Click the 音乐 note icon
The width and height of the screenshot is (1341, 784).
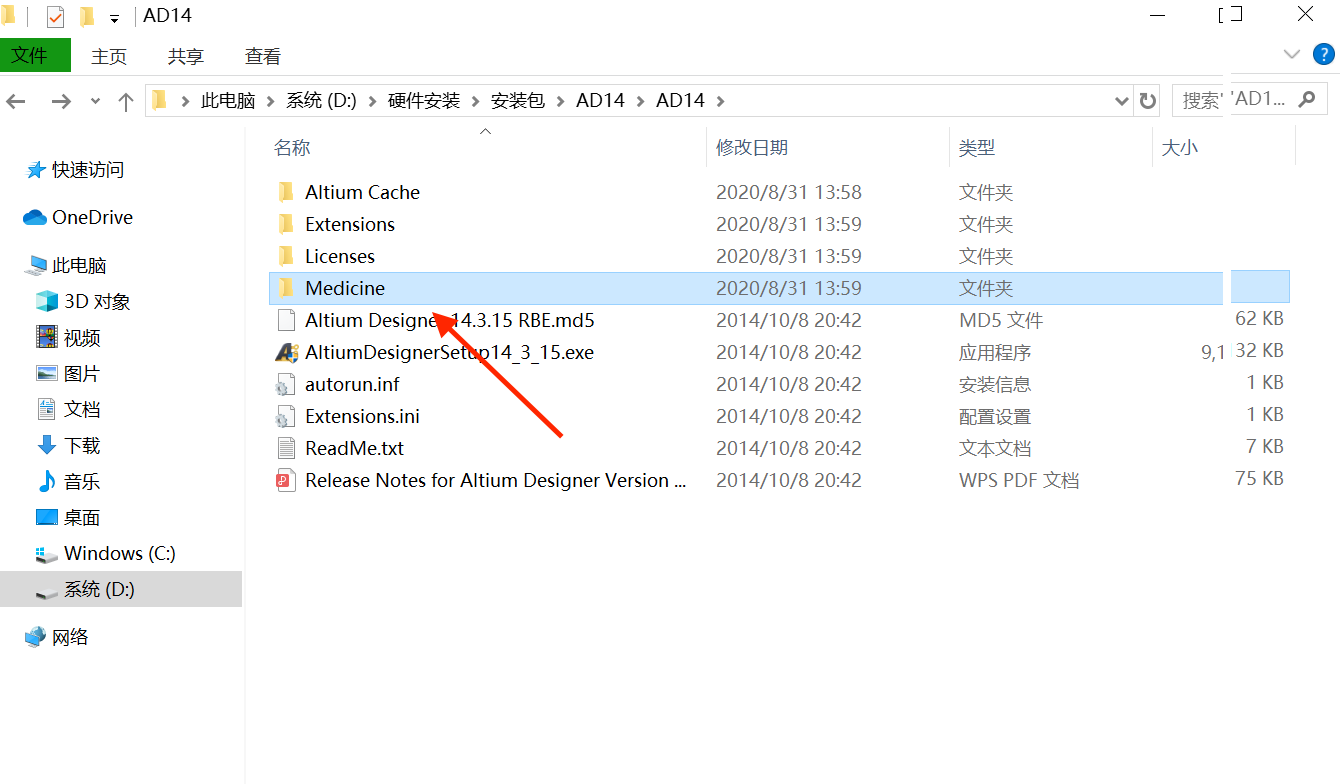47,481
